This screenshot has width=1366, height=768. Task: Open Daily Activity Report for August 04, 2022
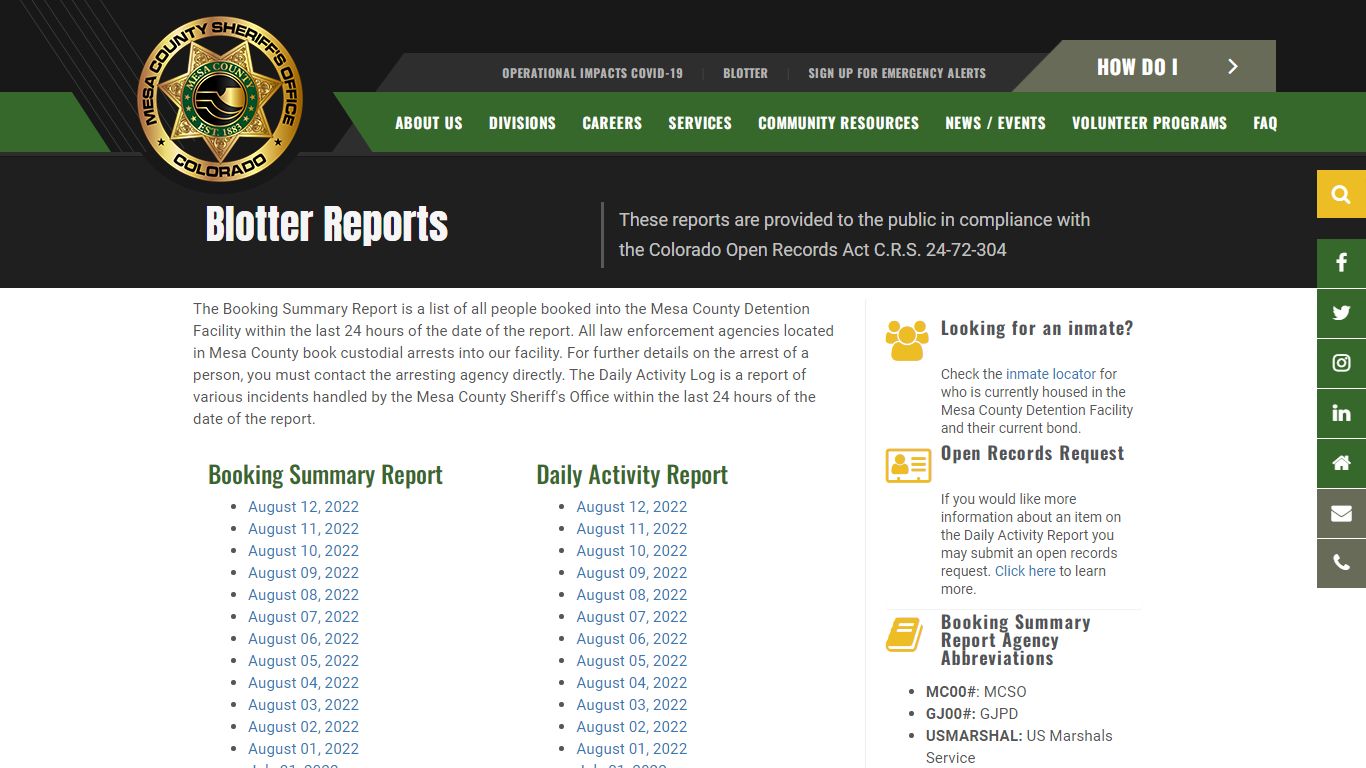pos(632,683)
